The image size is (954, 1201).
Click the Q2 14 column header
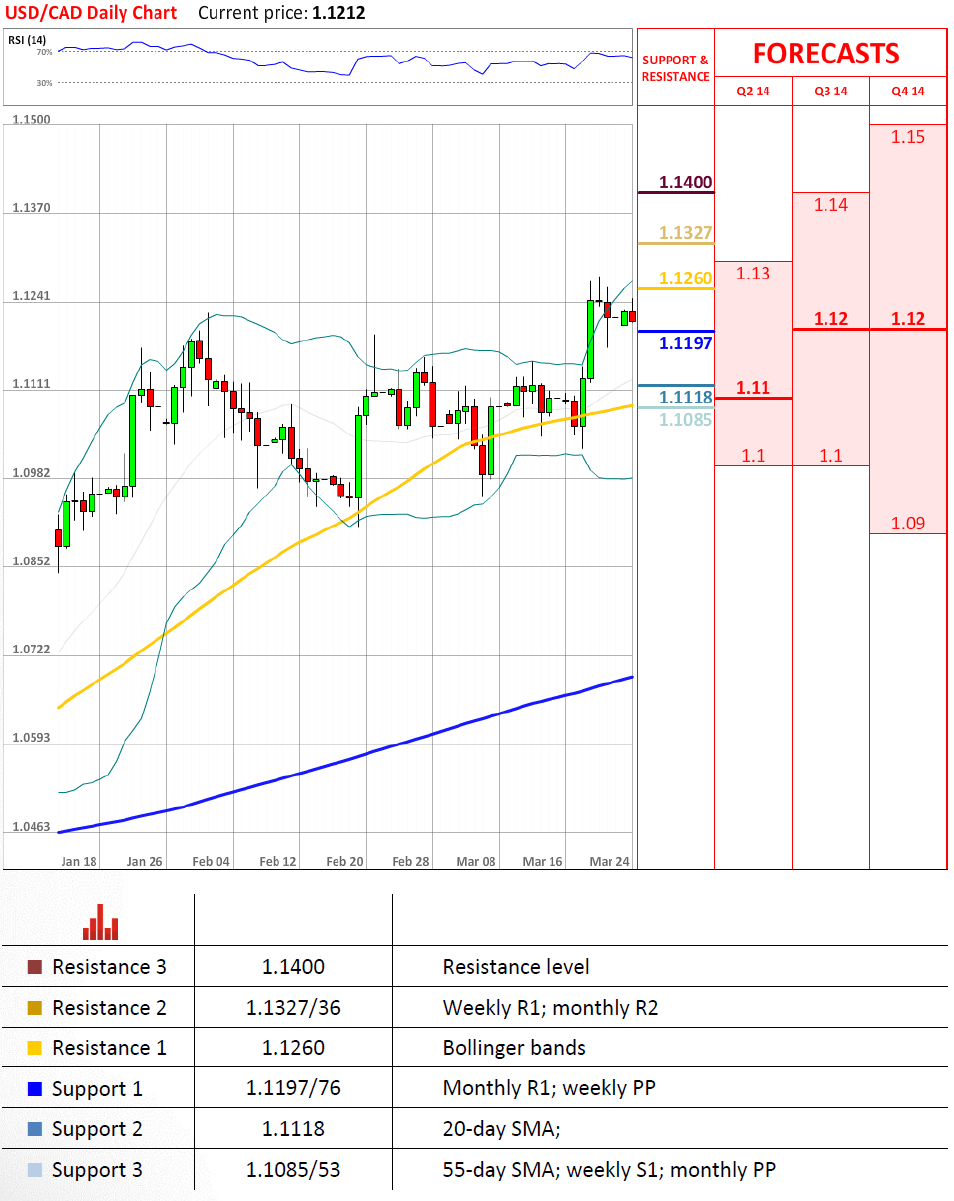753,91
